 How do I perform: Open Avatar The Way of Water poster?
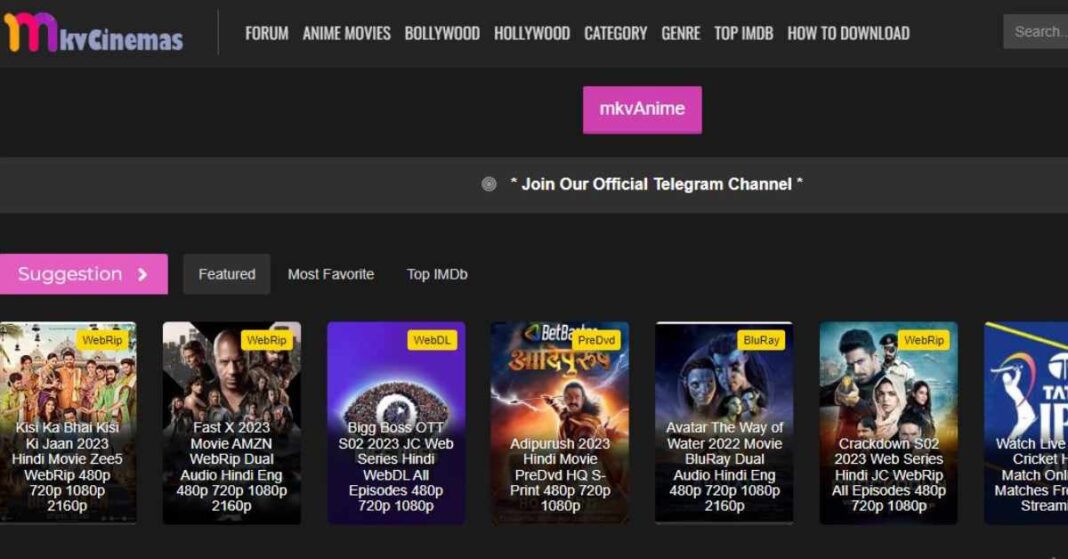pos(724,423)
